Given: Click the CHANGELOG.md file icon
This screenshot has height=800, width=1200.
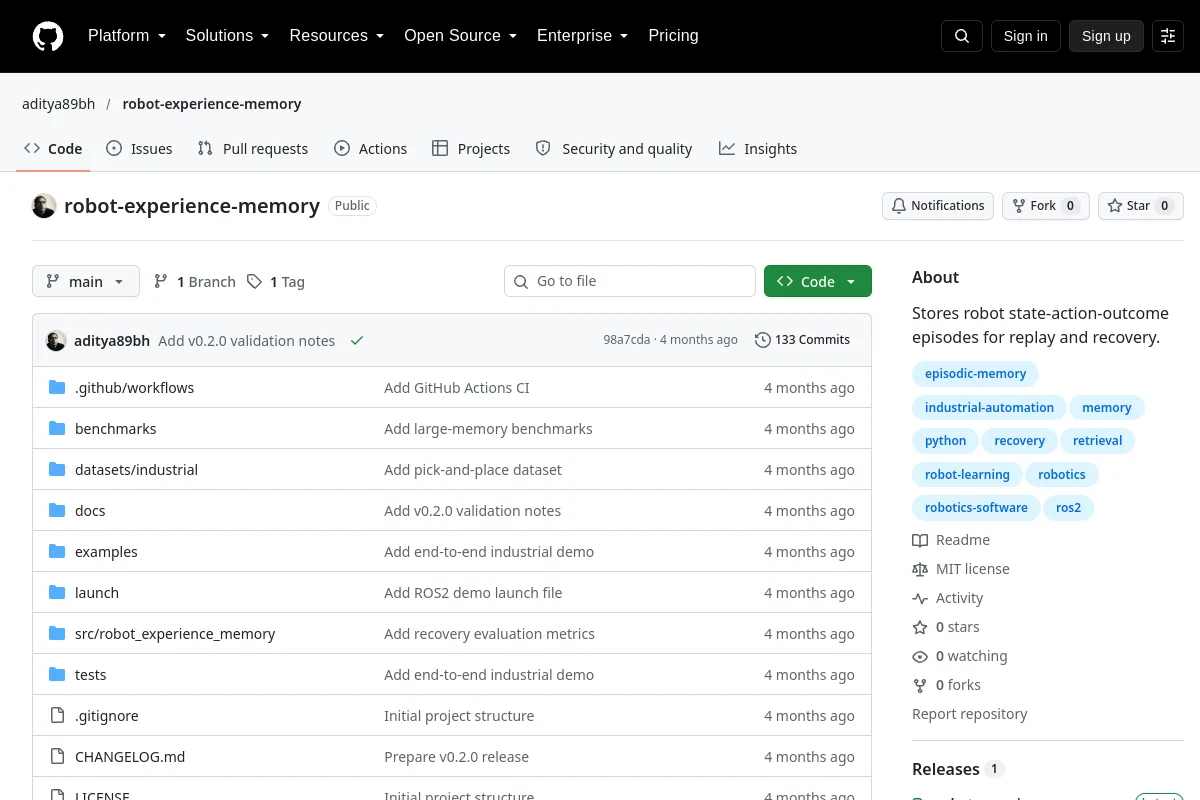Looking at the screenshot, I should click(x=57, y=757).
